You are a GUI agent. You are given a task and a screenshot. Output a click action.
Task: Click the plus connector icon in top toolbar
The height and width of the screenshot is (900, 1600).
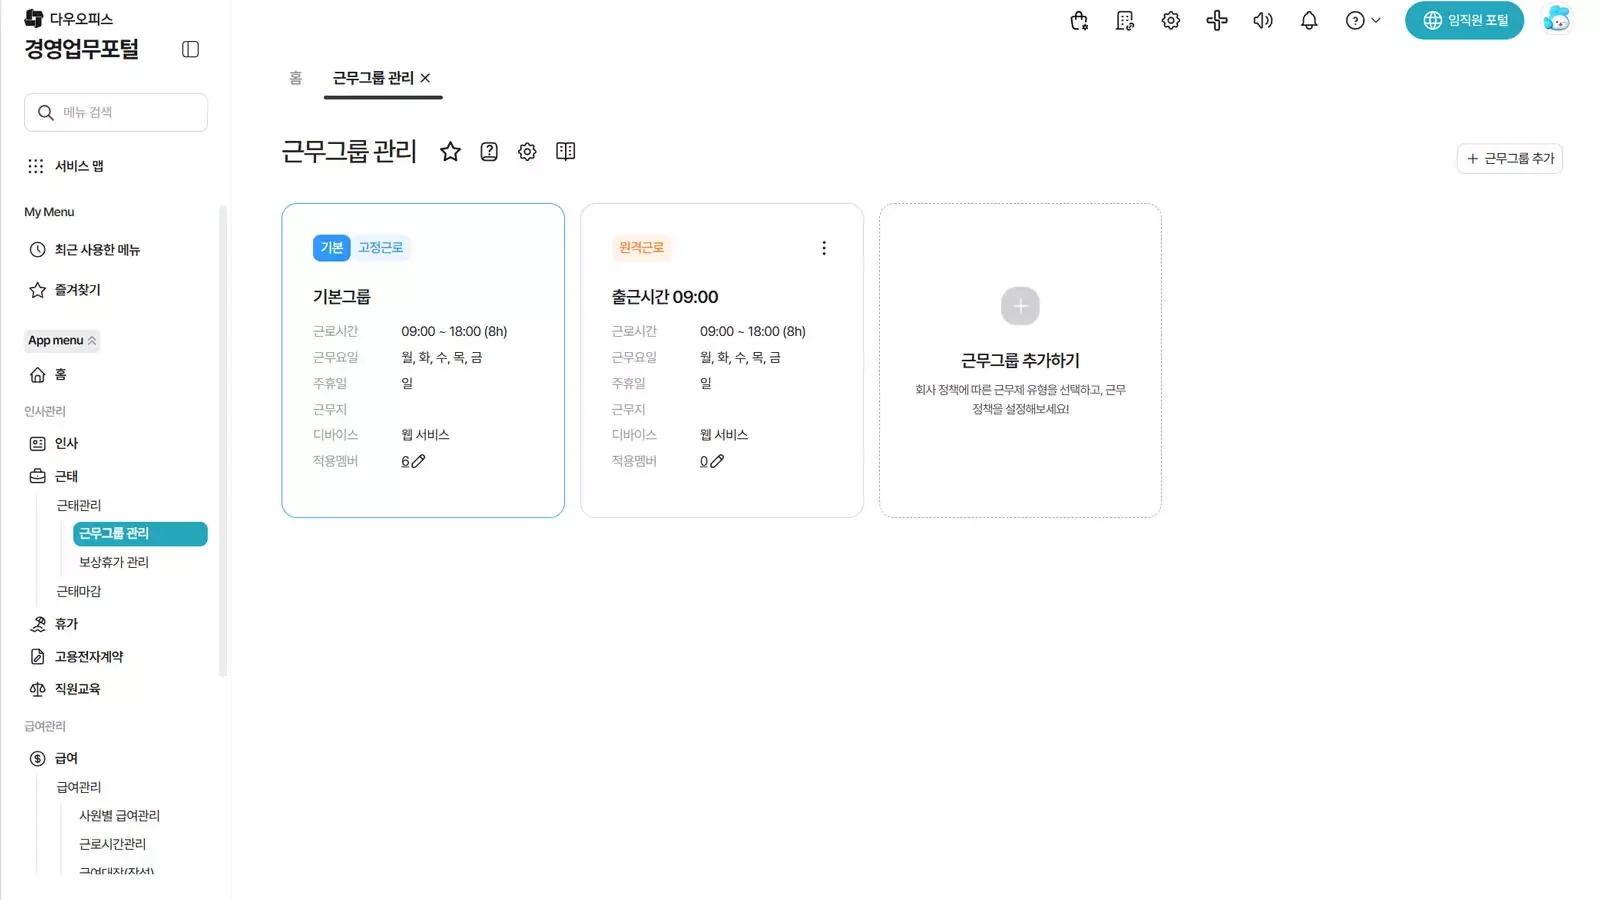point(1216,20)
